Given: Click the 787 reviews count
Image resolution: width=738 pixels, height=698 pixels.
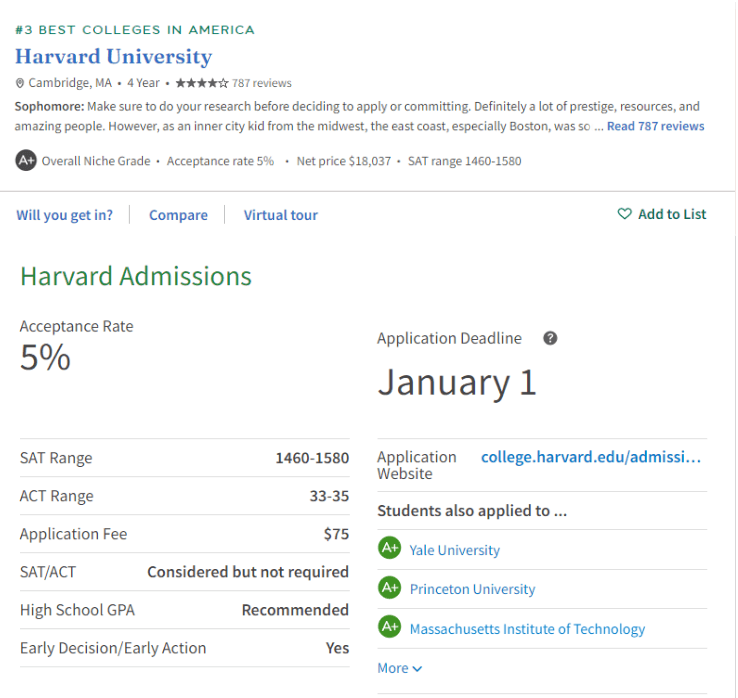Looking at the screenshot, I should click(x=262, y=83).
